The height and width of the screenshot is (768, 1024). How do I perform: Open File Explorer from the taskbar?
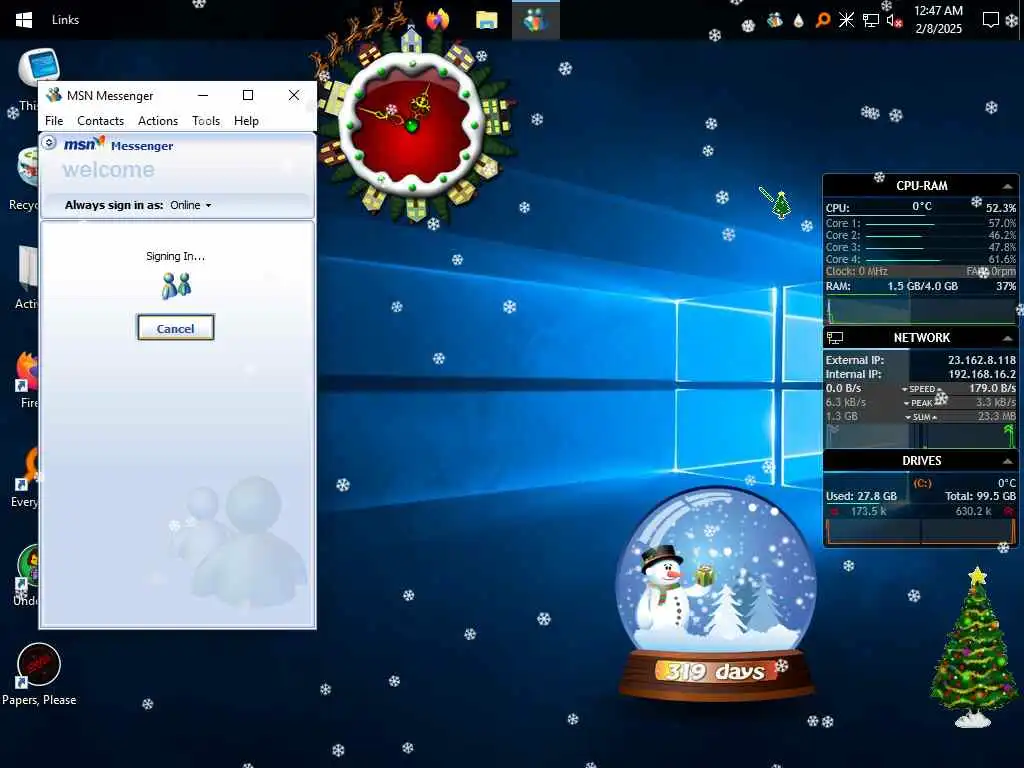[487, 20]
